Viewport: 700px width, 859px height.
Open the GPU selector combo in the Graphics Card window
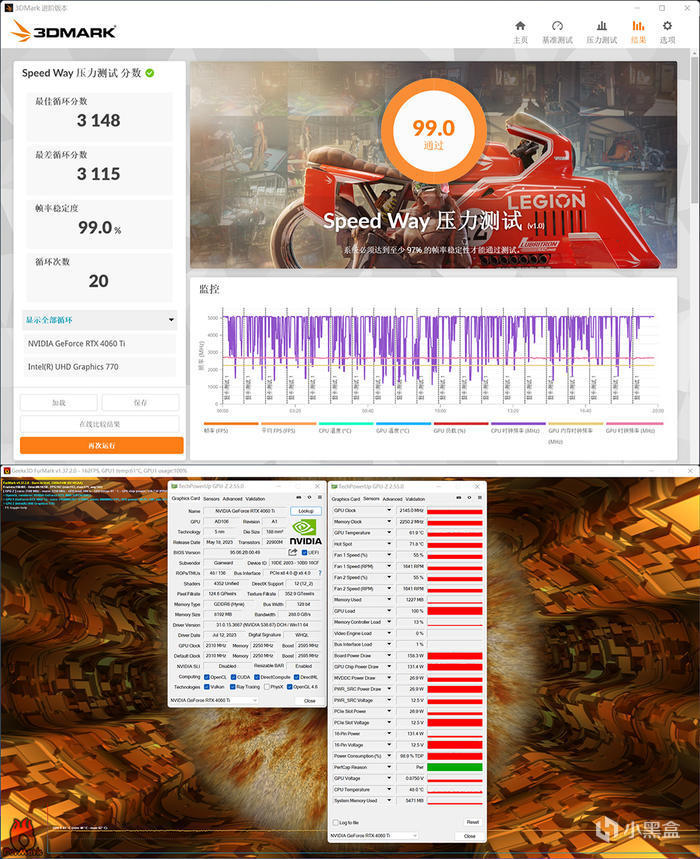[x=214, y=700]
